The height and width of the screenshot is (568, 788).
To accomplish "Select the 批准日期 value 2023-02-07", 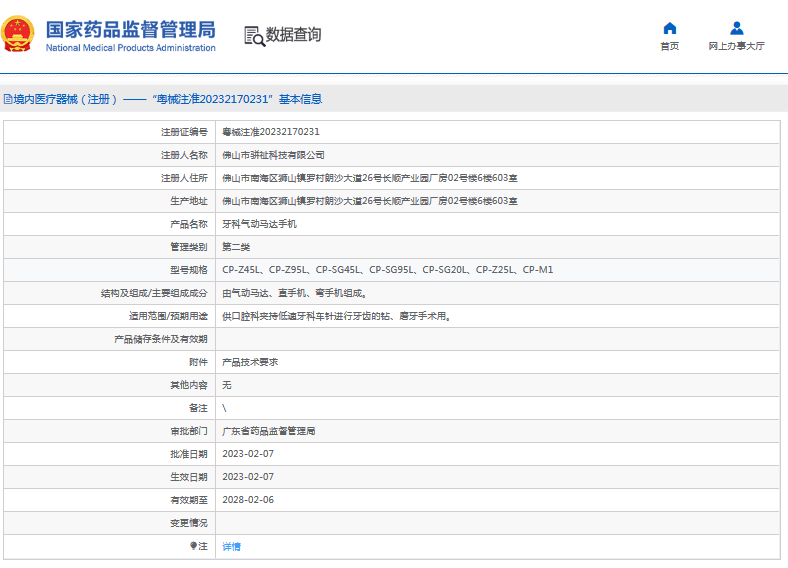I will pos(248,454).
